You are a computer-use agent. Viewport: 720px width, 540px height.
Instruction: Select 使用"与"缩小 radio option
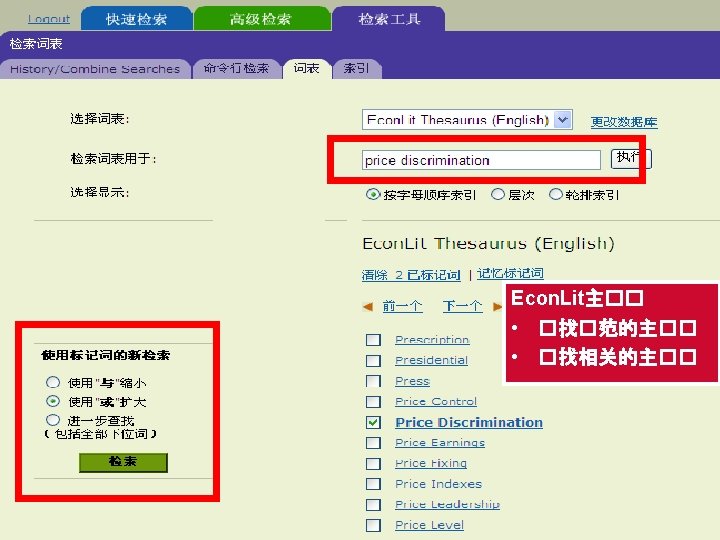click(53, 382)
